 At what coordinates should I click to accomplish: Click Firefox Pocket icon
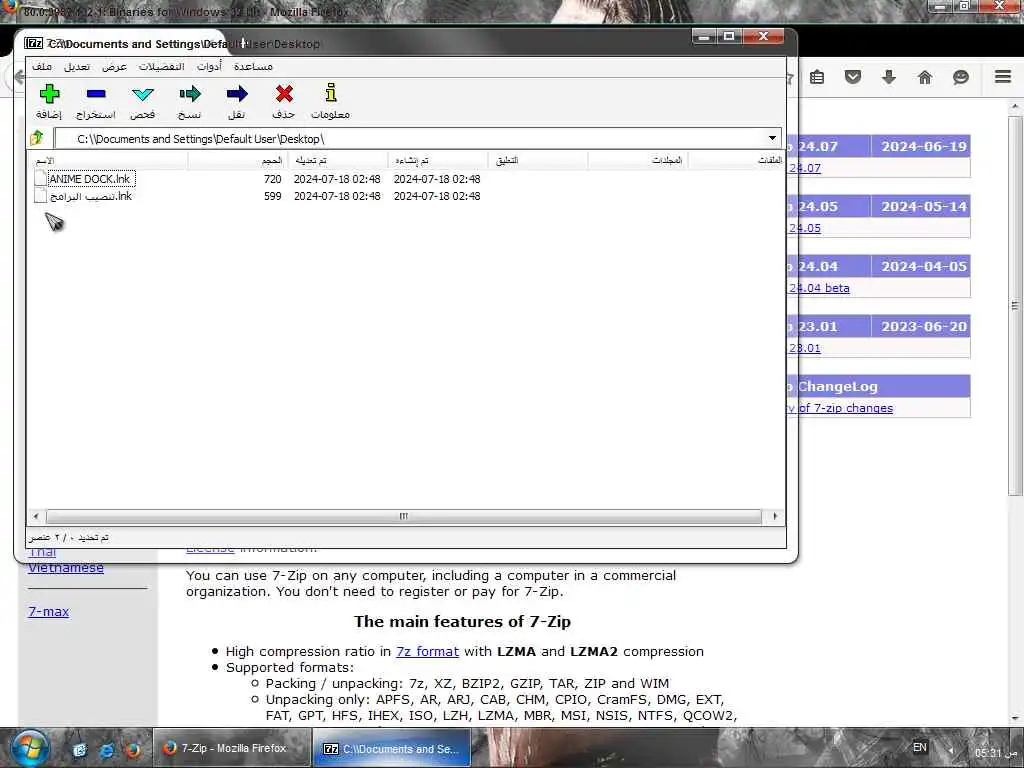(x=853, y=77)
